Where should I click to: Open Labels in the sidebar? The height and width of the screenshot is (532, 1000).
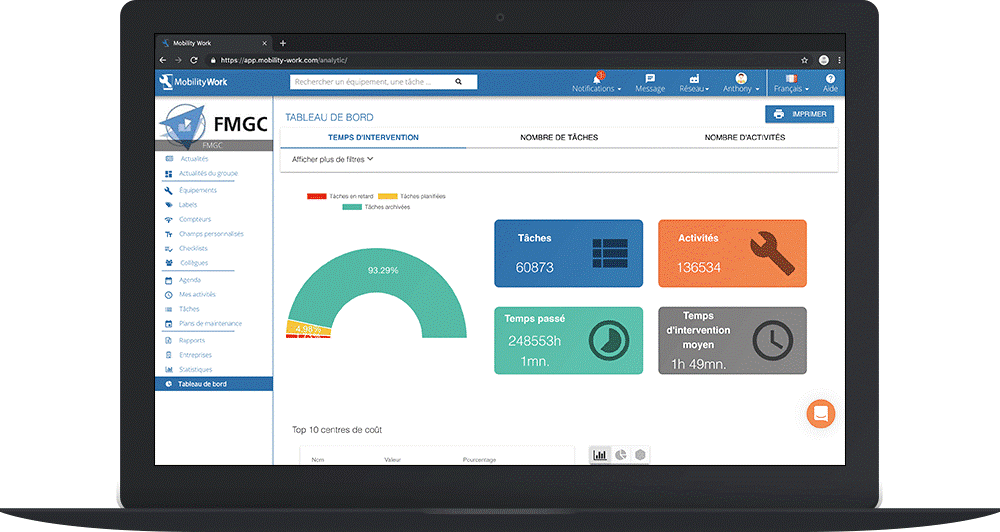point(188,205)
